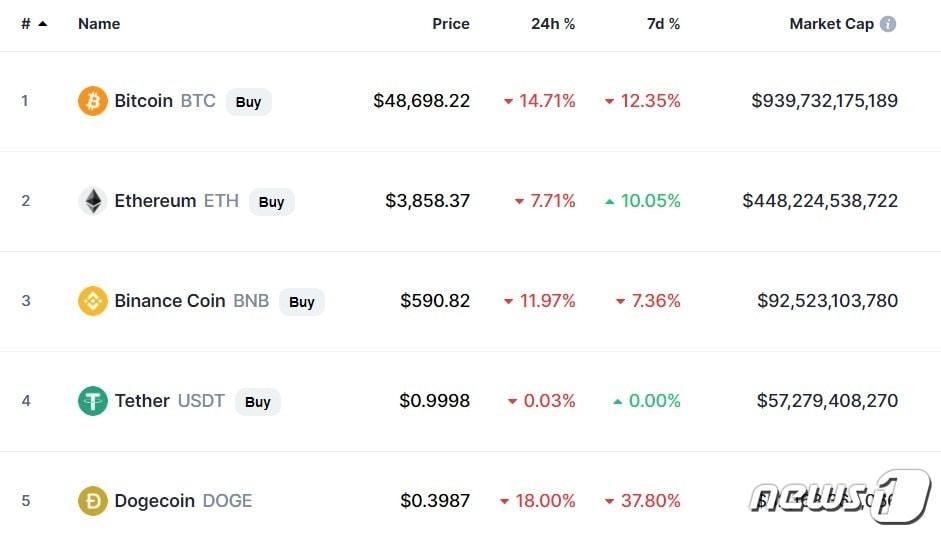Sort by the 7d % column header
The image size is (941, 536).
tap(663, 24)
